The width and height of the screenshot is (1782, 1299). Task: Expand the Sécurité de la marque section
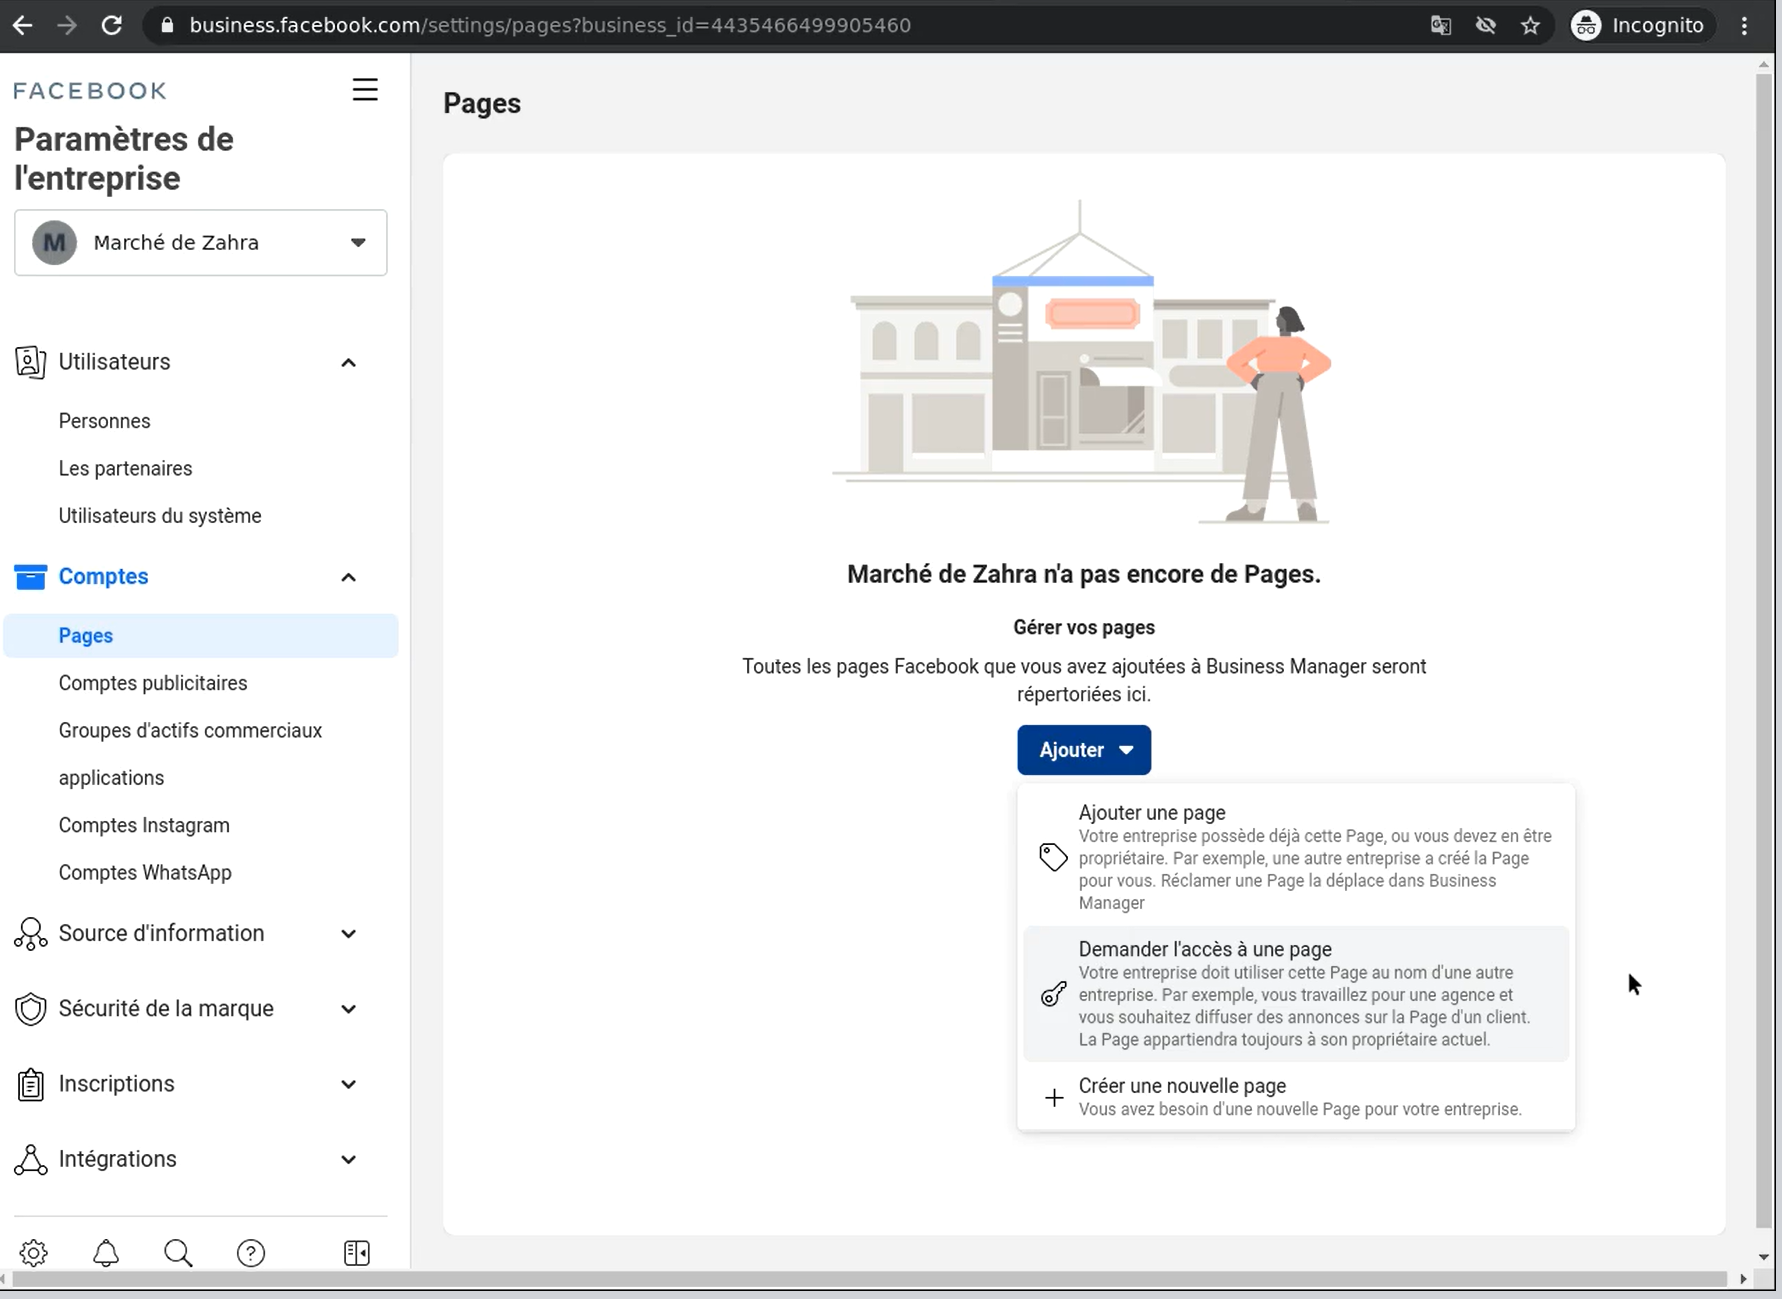tap(348, 1009)
